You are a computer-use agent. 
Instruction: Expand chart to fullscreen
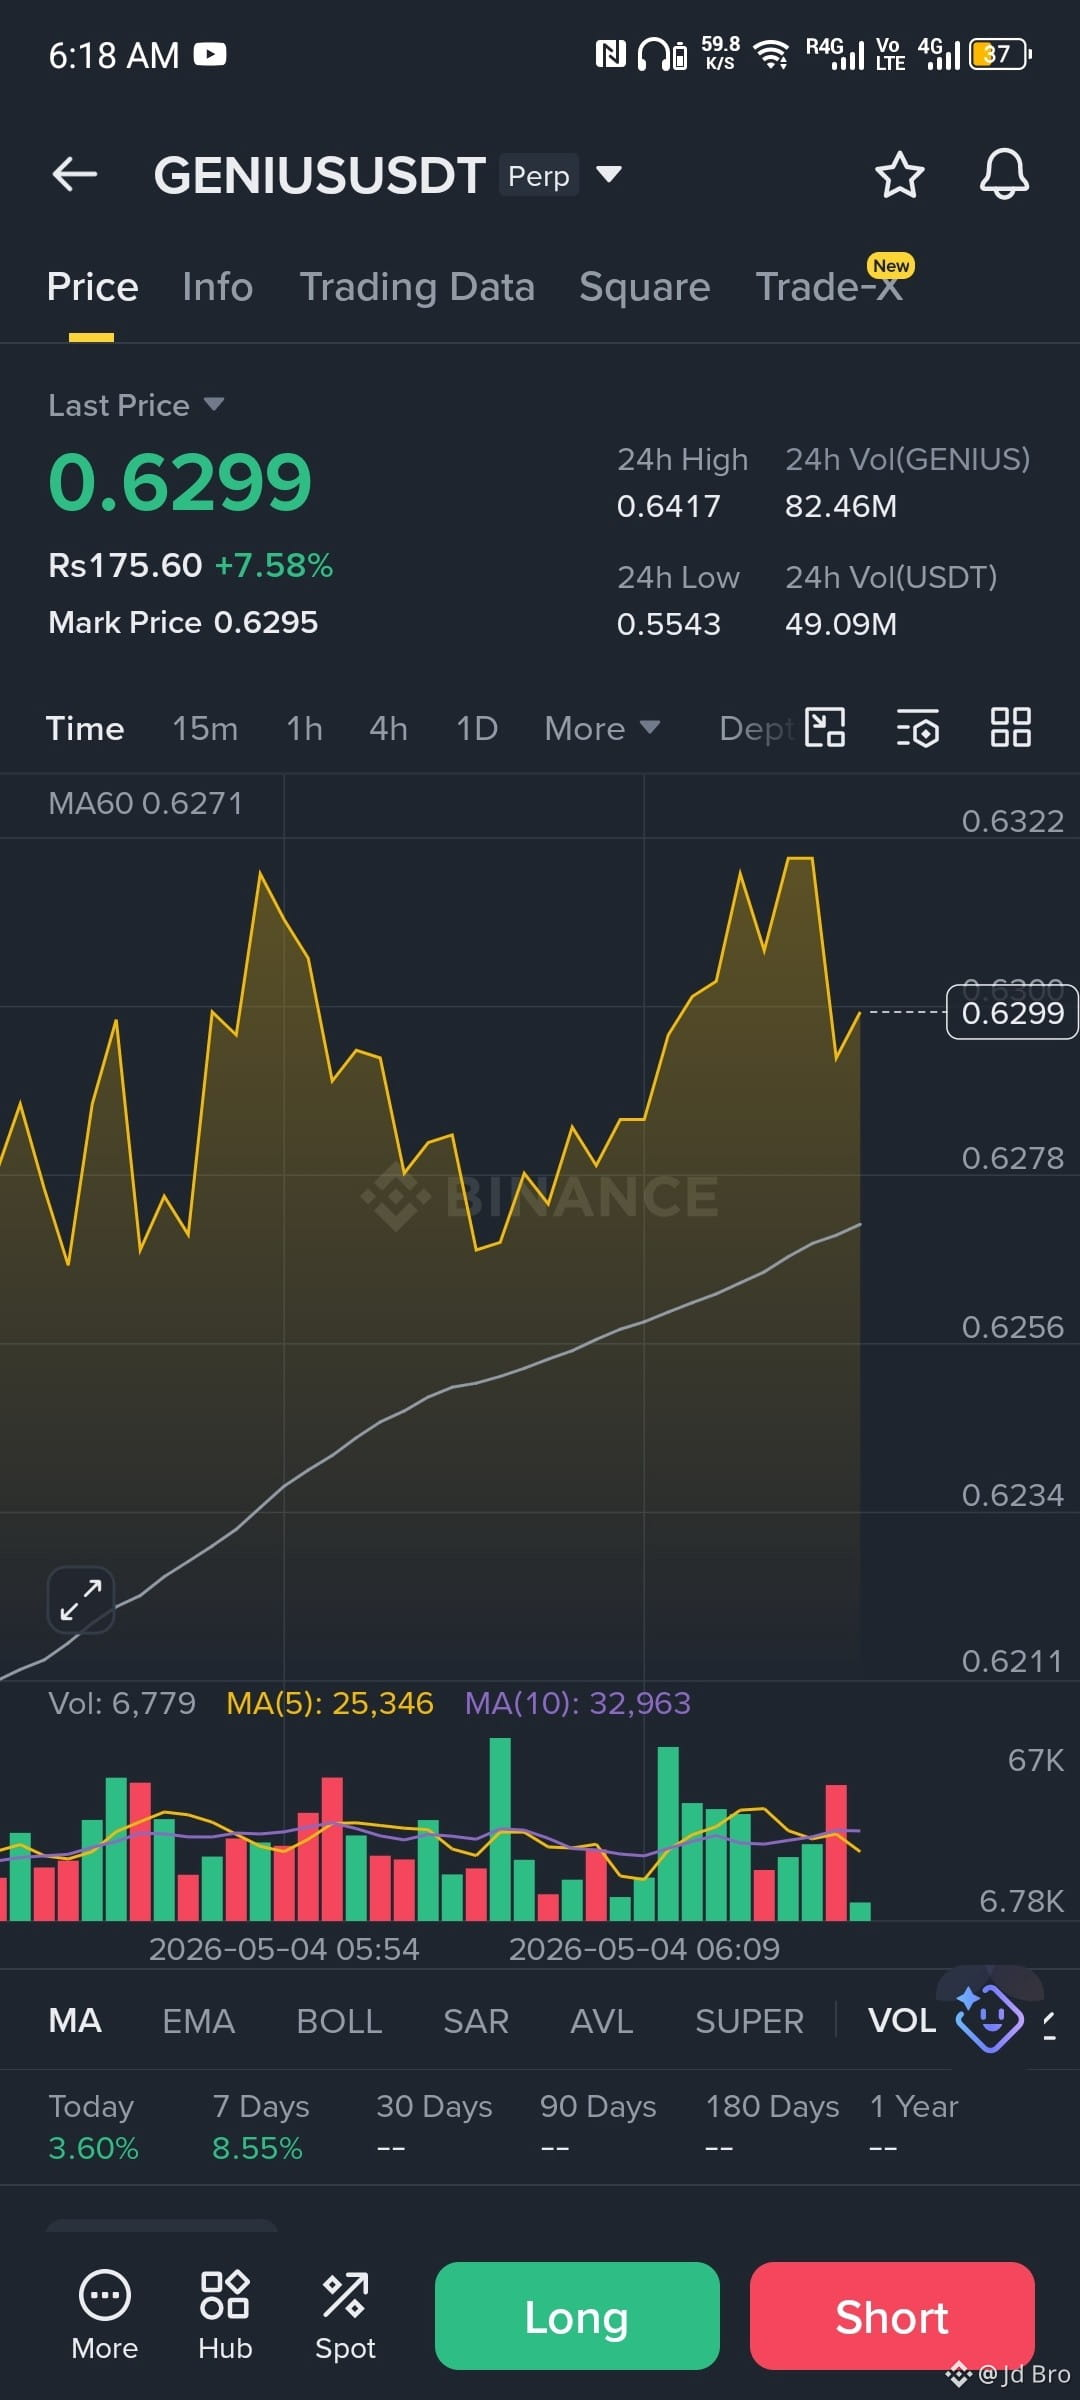[80, 1600]
